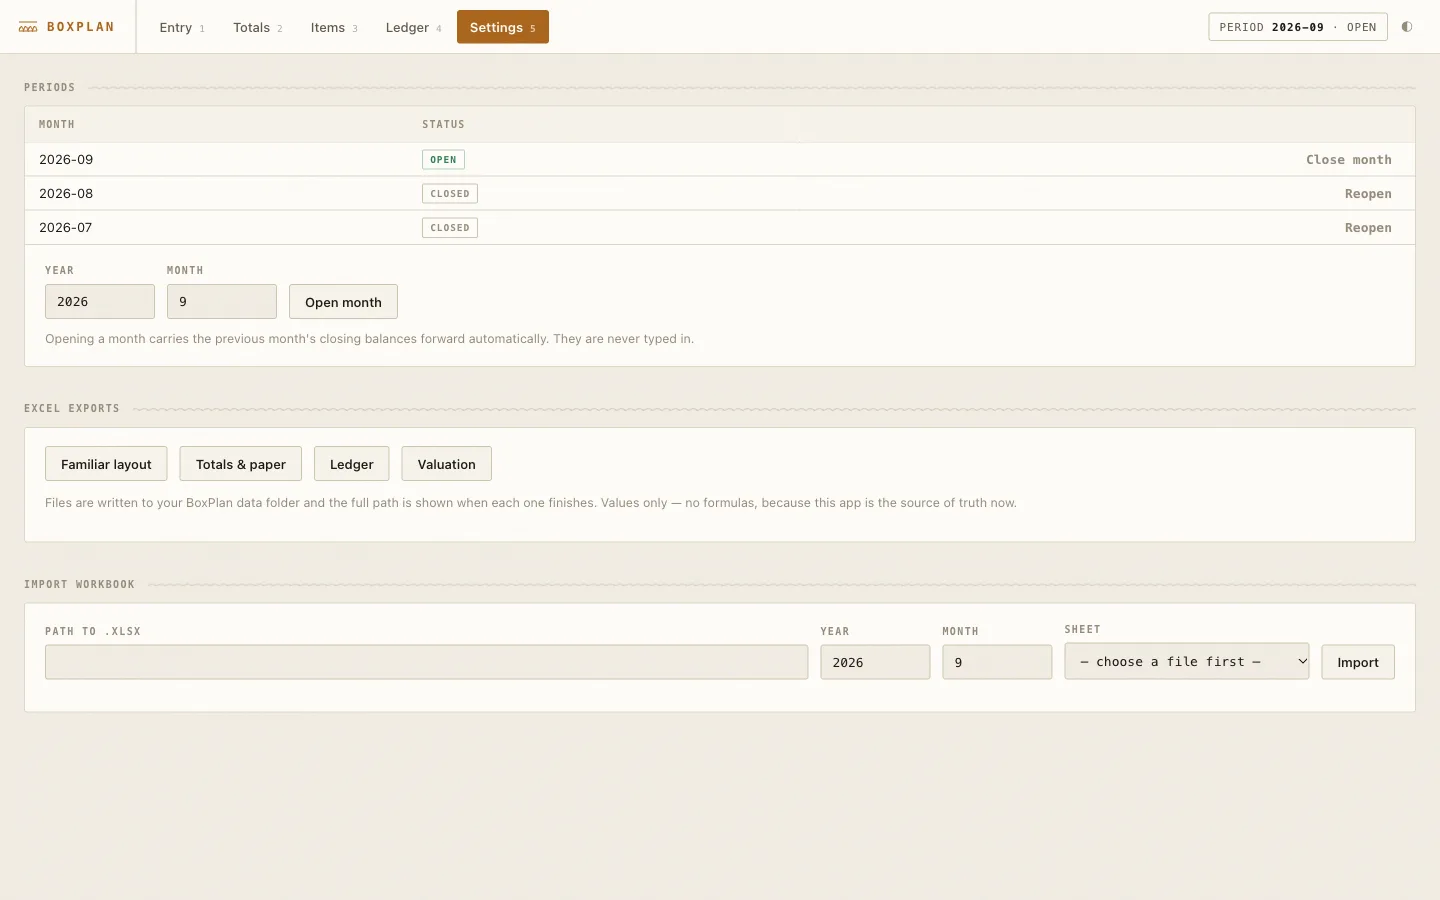Close month for period 2026-09

point(1348,160)
